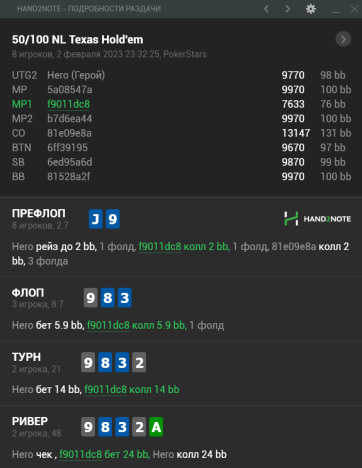362x468 pixels.
Task: Open player f9011dc8 in the seat list
Action: (x=68, y=104)
